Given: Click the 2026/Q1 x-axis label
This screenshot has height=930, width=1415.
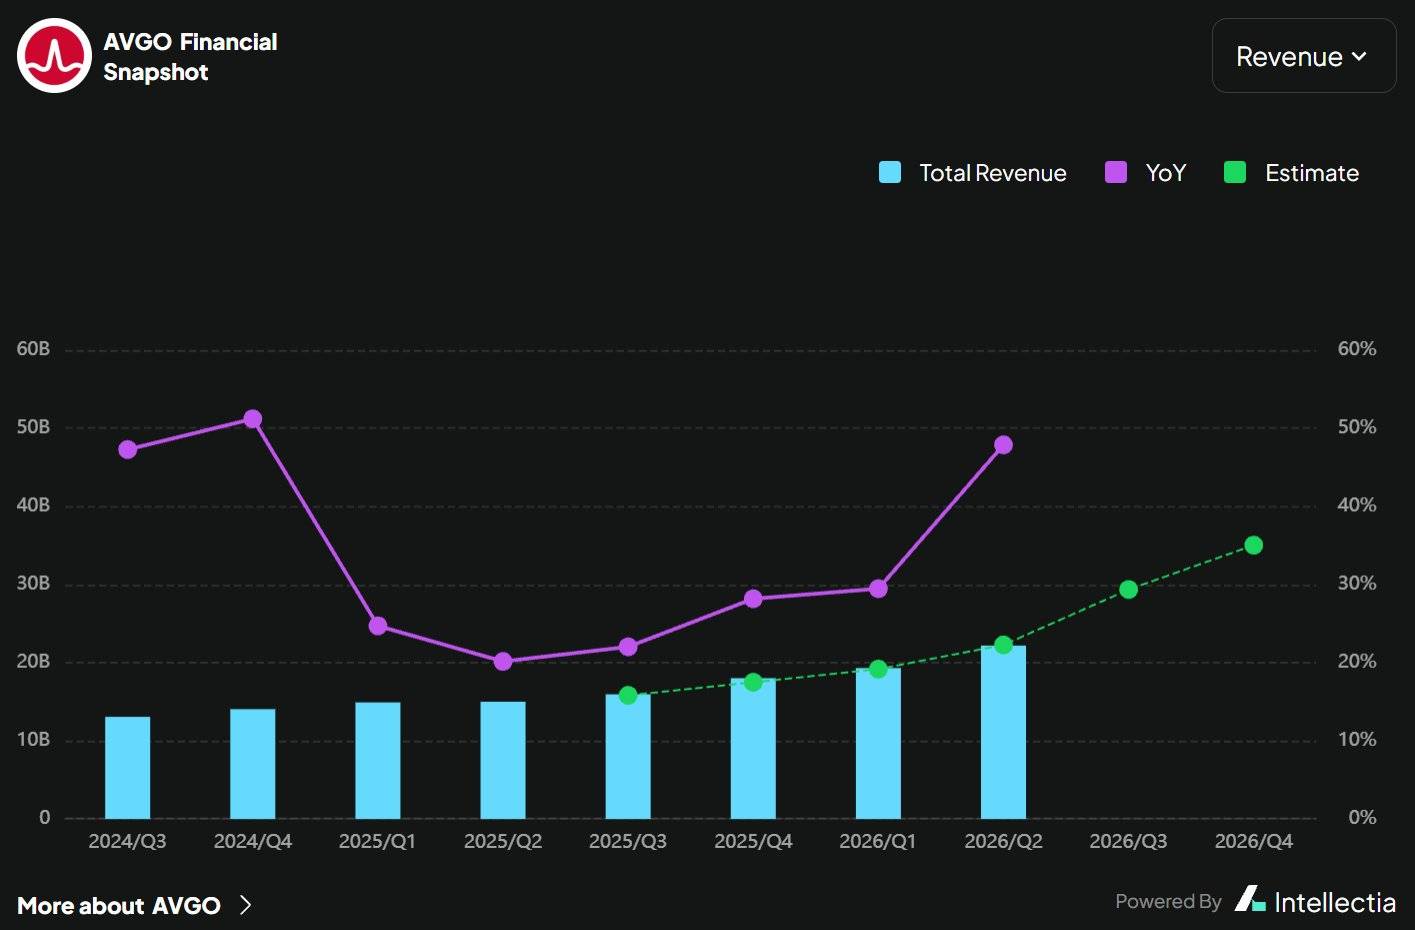Looking at the screenshot, I should point(878,842).
